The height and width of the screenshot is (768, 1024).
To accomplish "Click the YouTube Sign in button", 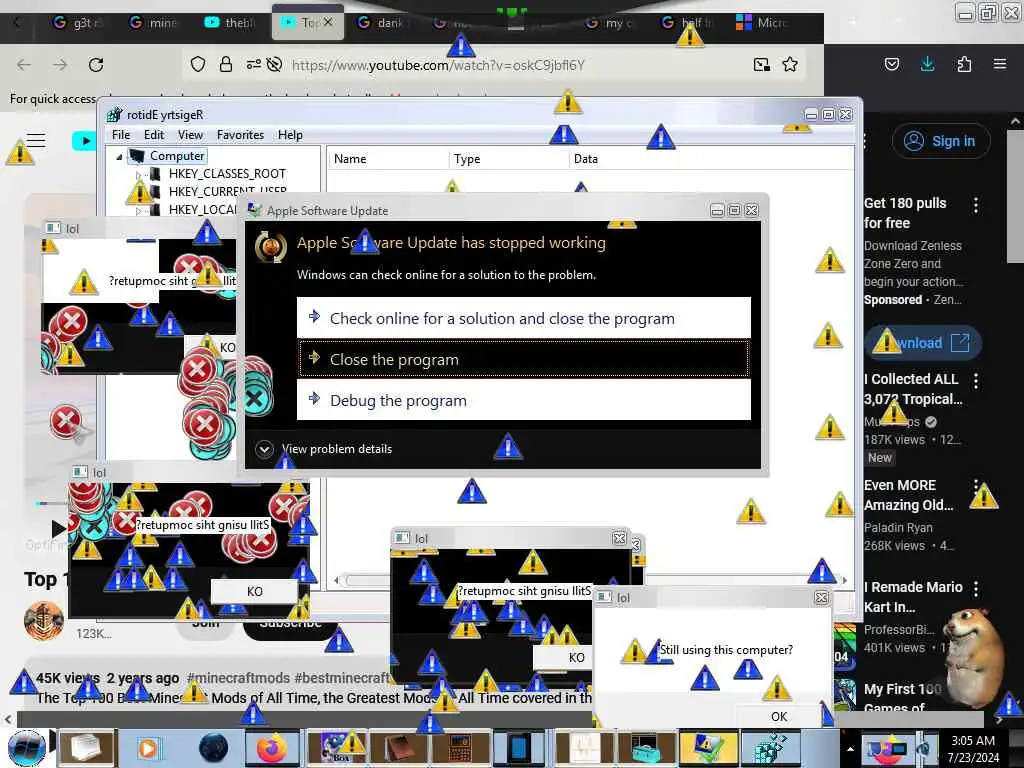I will pos(941,141).
